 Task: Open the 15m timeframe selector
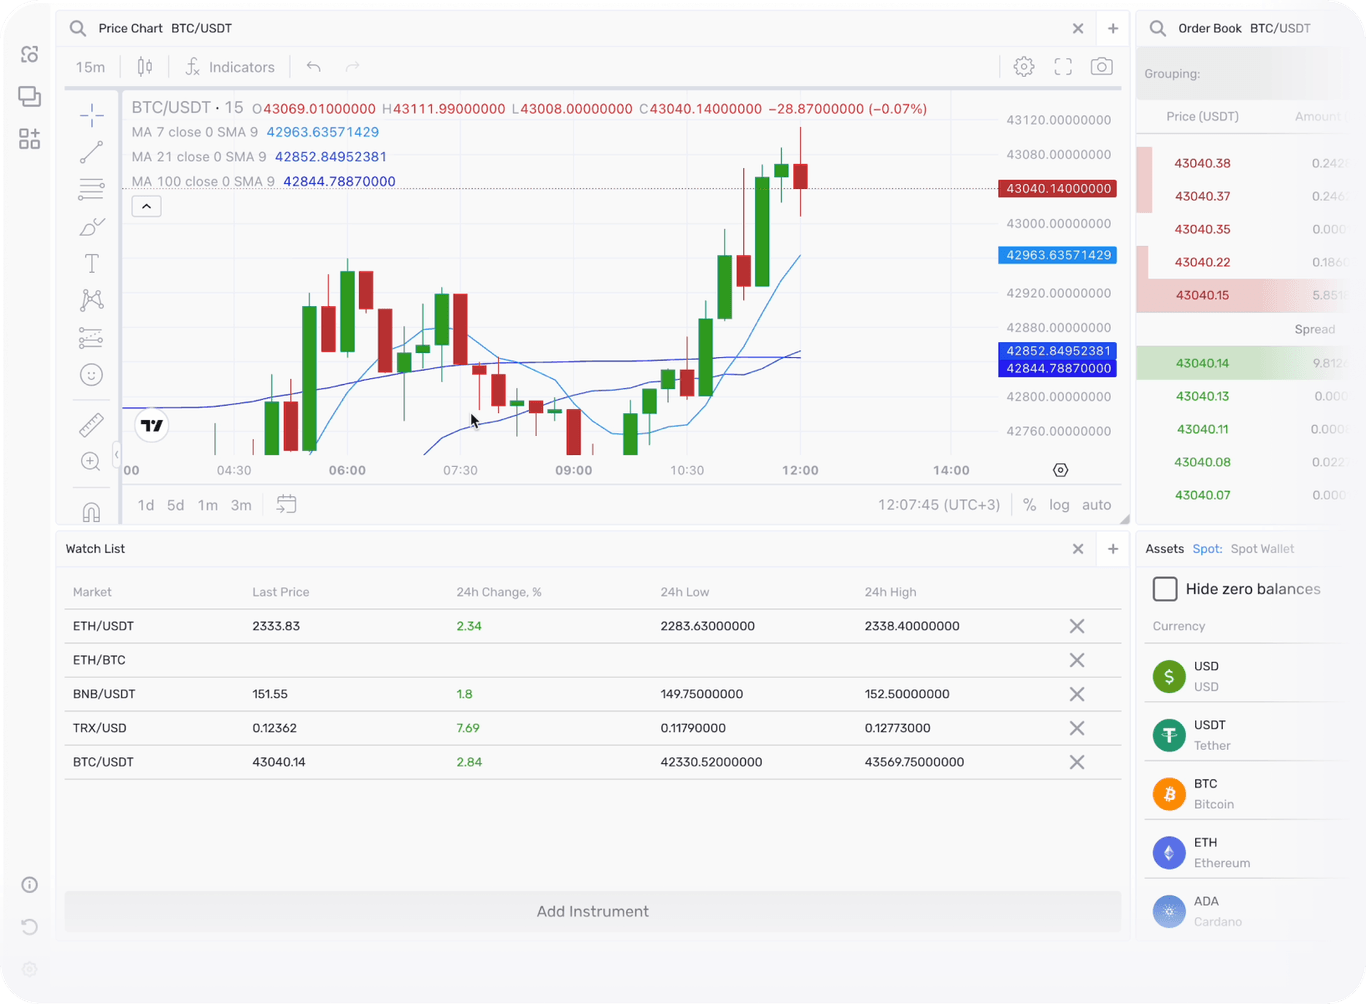click(x=90, y=67)
